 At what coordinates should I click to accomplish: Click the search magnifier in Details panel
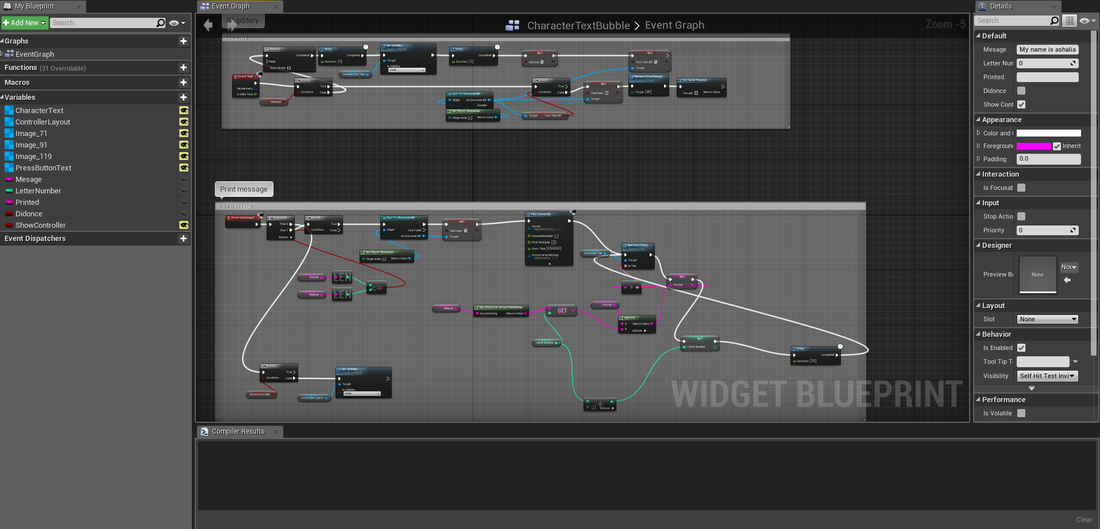tap(1054, 21)
